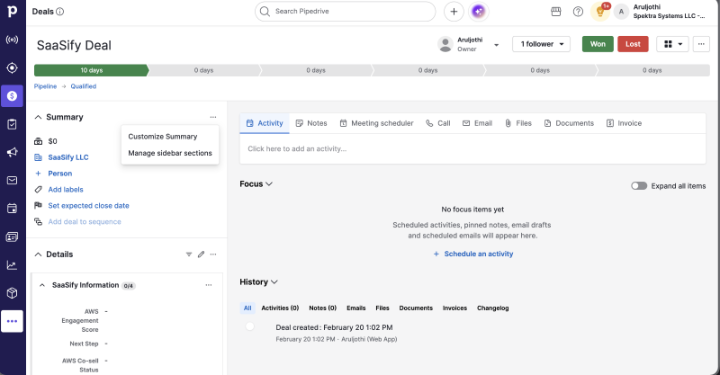The height and width of the screenshot is (375, 720).
Task: Open the SaaSify LLC organization link
Action: click(x=68, y=157)
